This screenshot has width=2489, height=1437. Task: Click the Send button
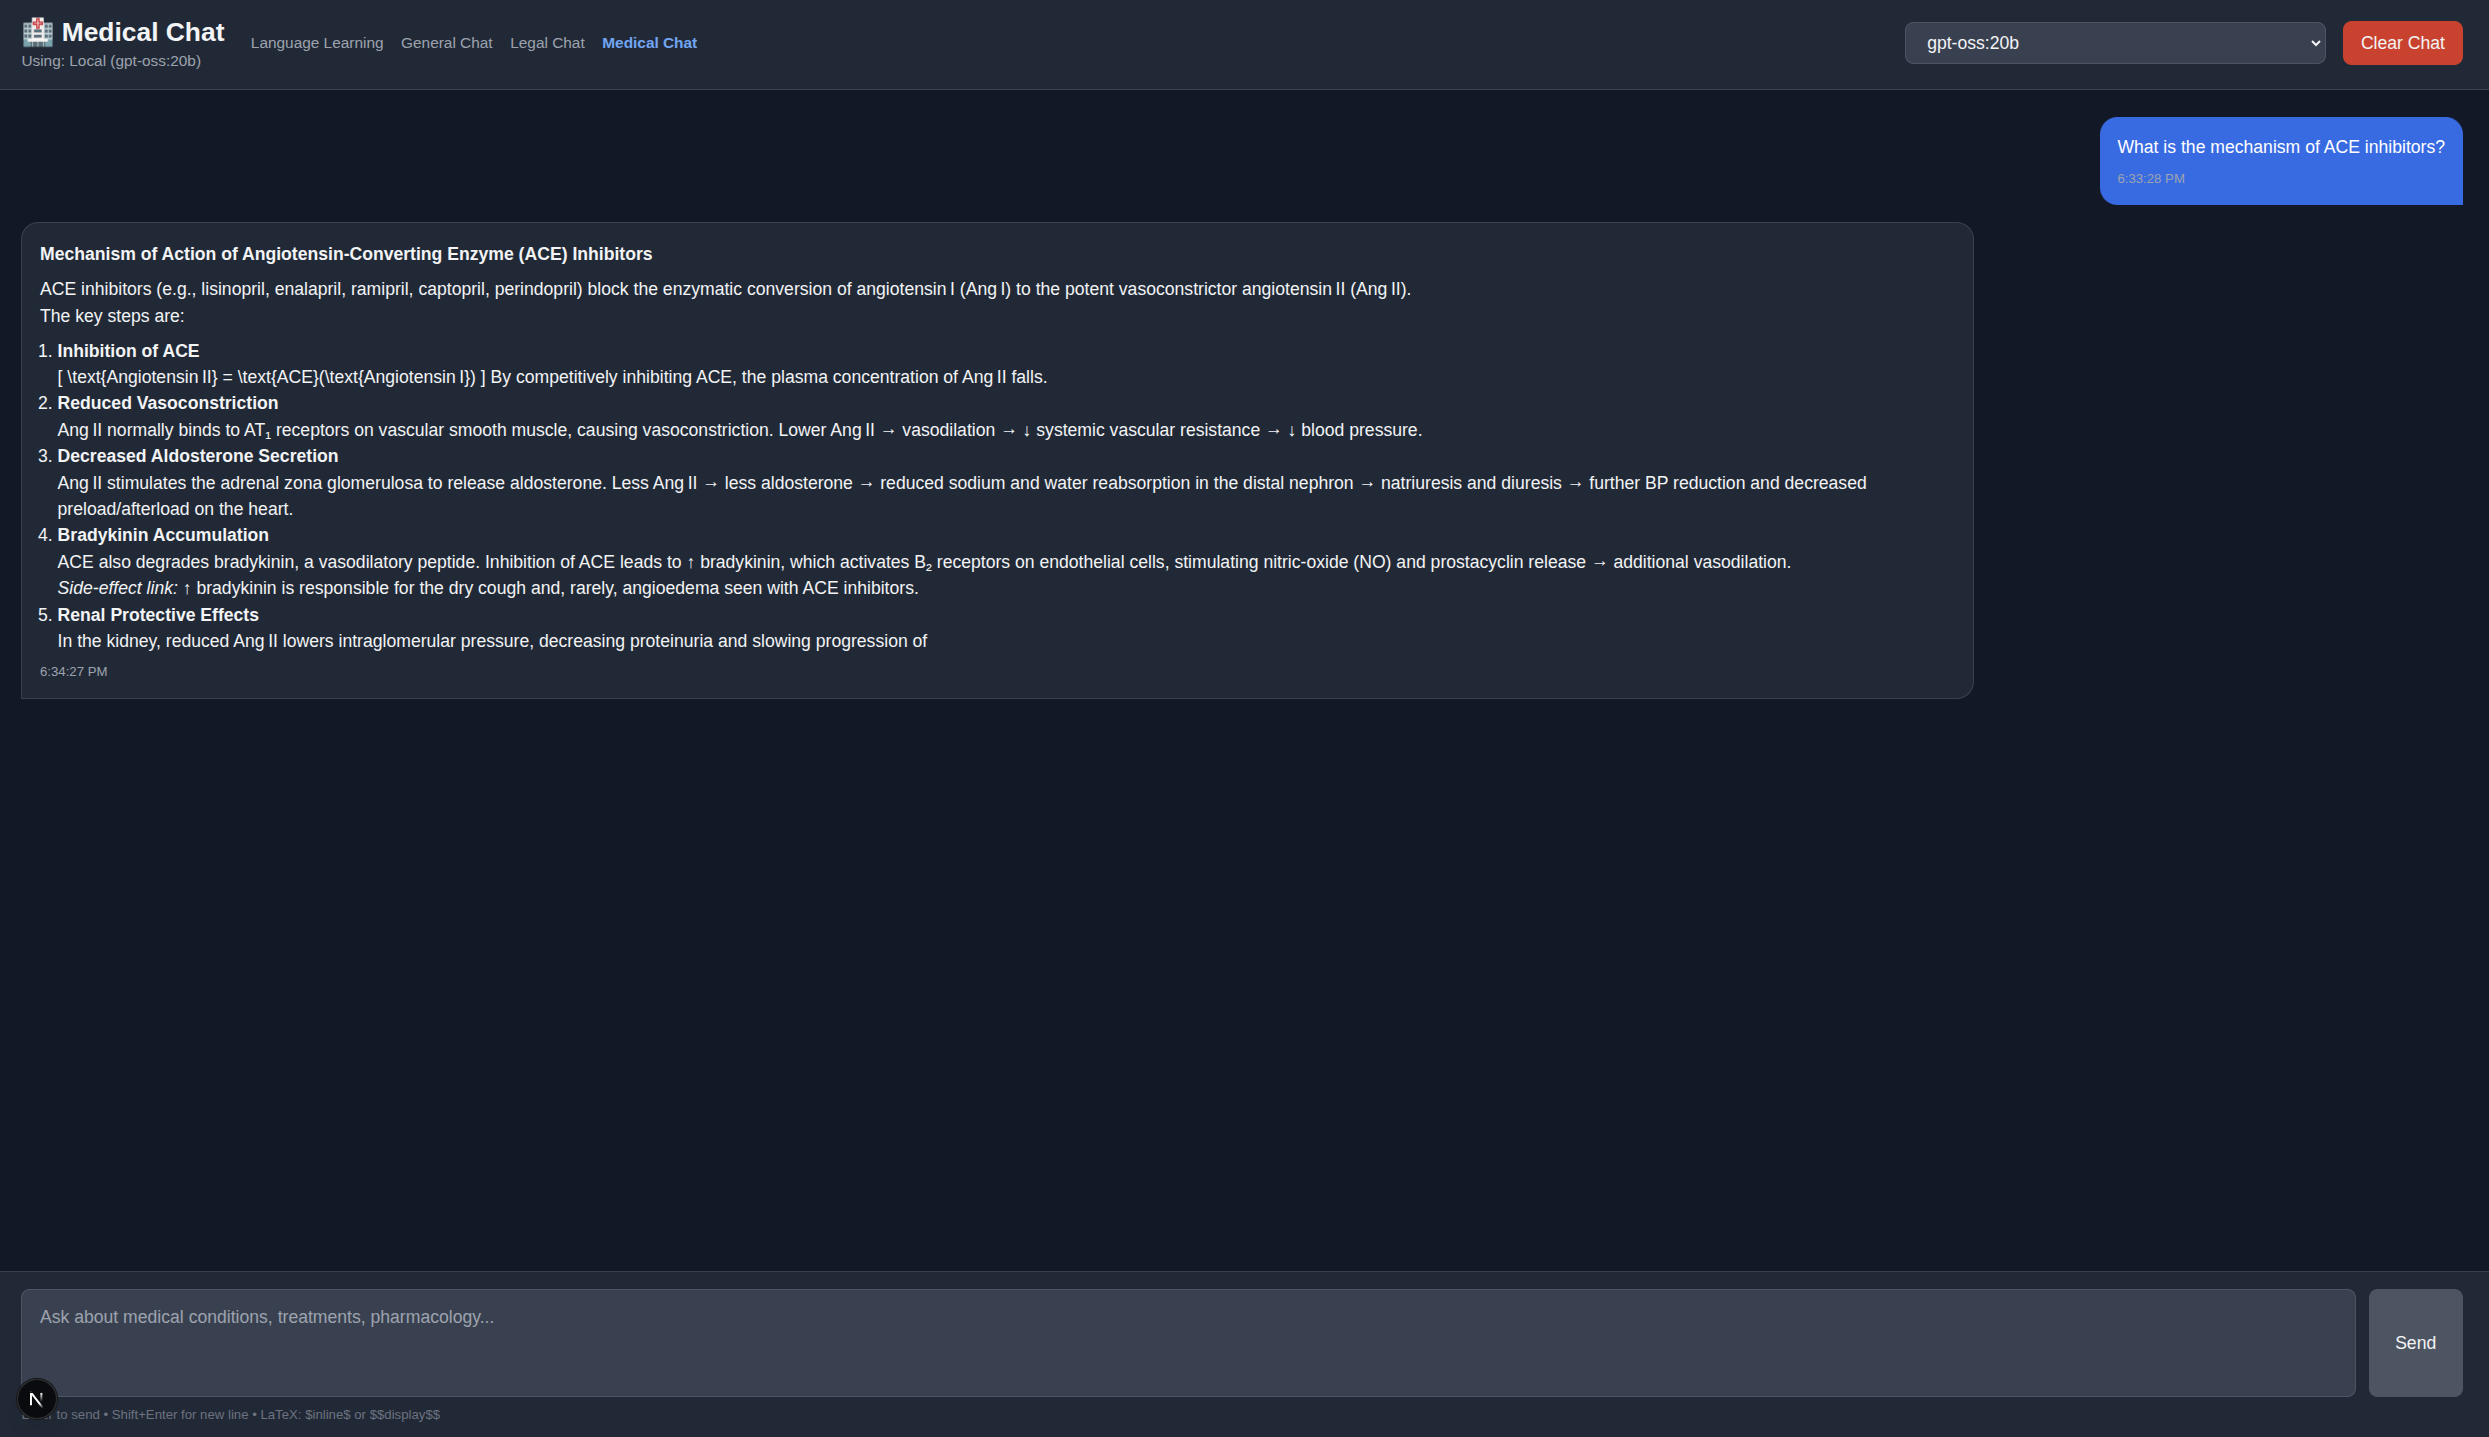2414,1342
